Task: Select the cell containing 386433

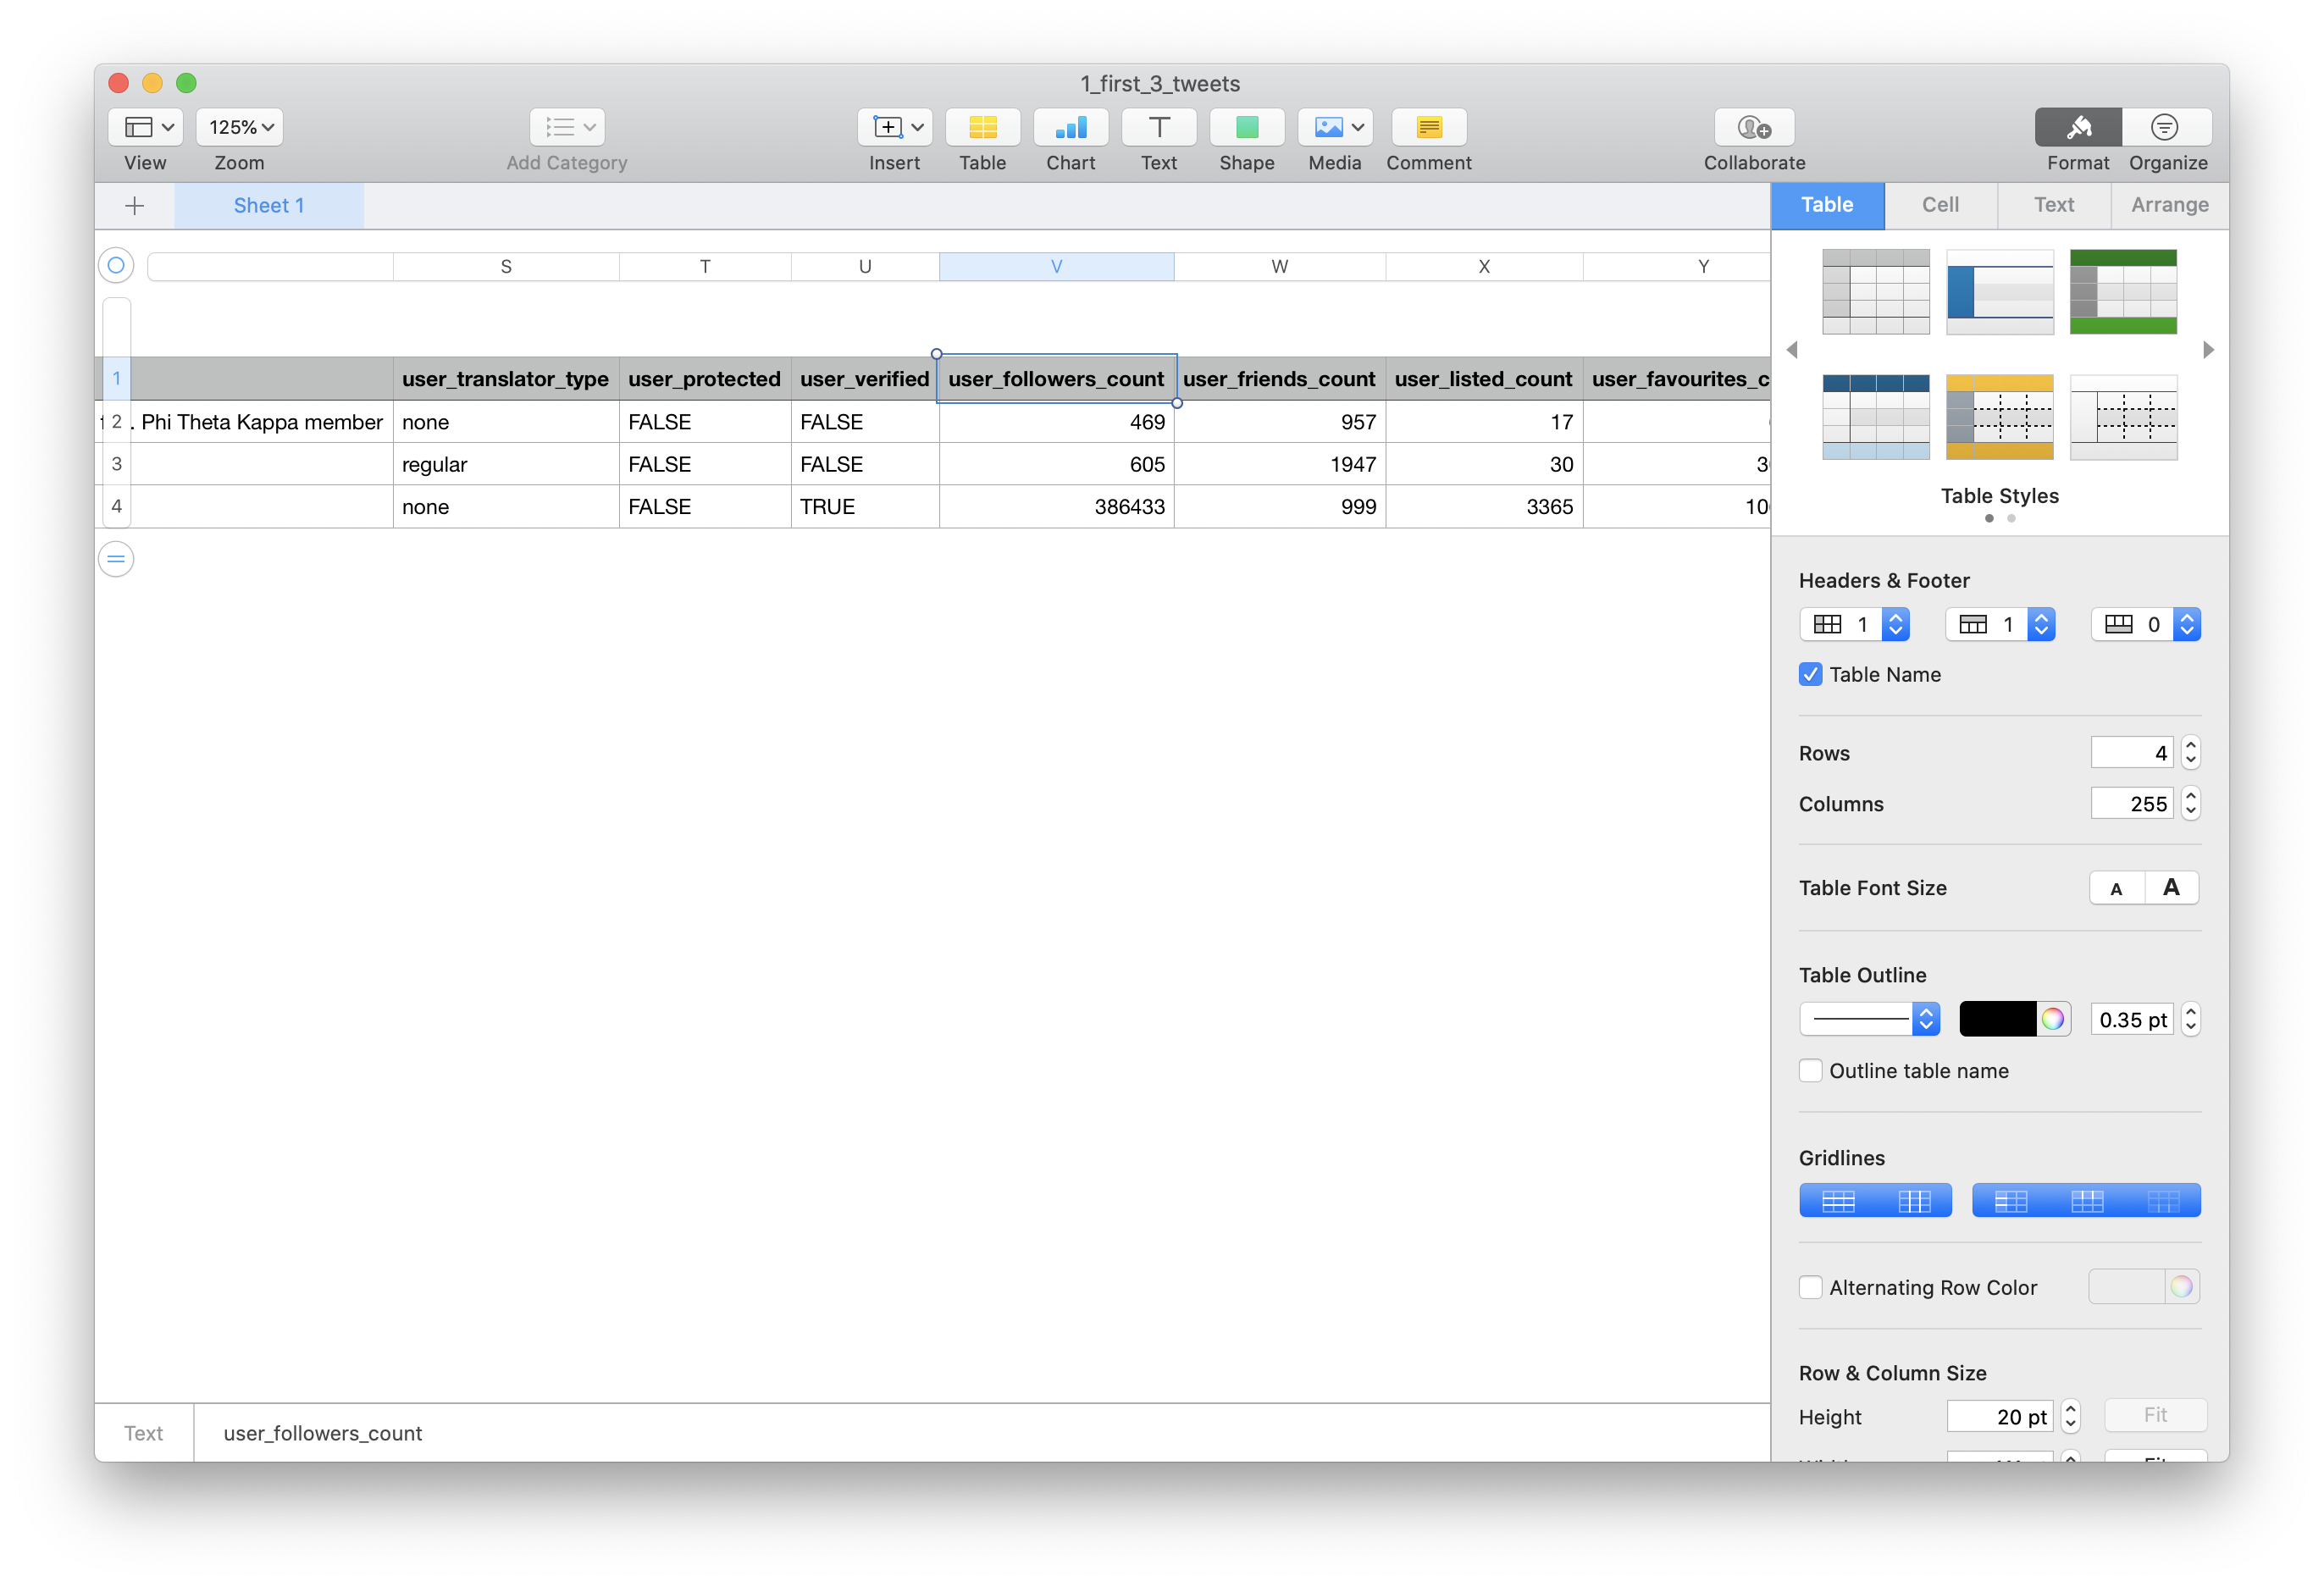Action: pyautogui.click(x=1056, y=507)
